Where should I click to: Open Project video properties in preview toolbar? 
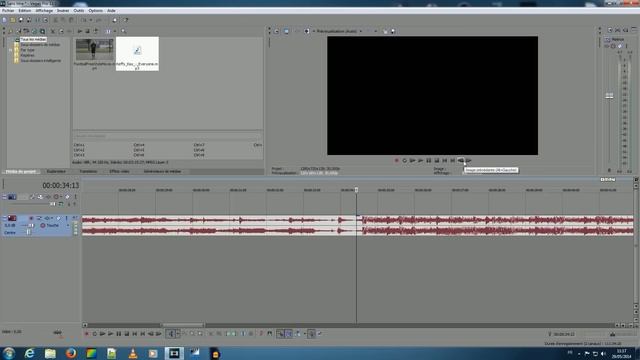pos(276,31)
